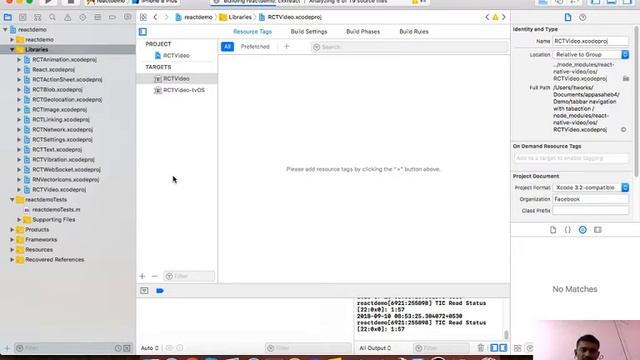640x360 pixels.
Task: Click the jump bar warning triangle
Action: pos(495,17)
